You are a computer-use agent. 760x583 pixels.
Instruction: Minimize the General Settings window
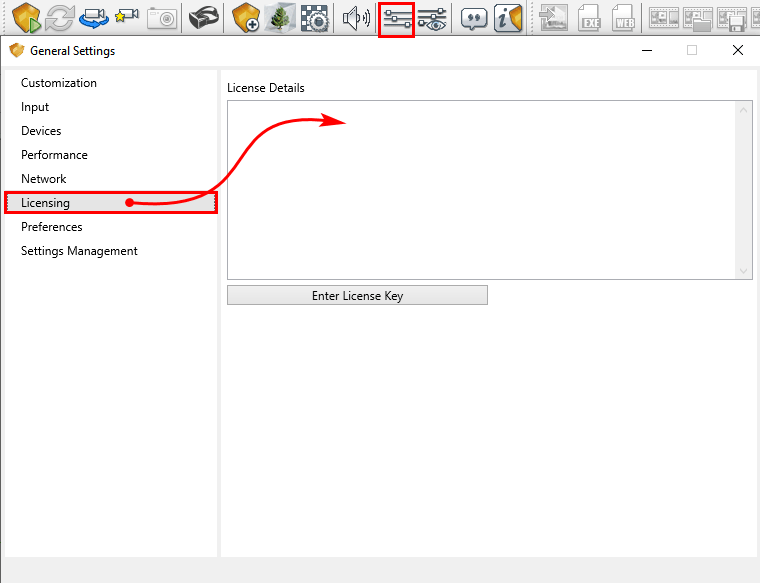pyautogui.click(x=647, y=50)
